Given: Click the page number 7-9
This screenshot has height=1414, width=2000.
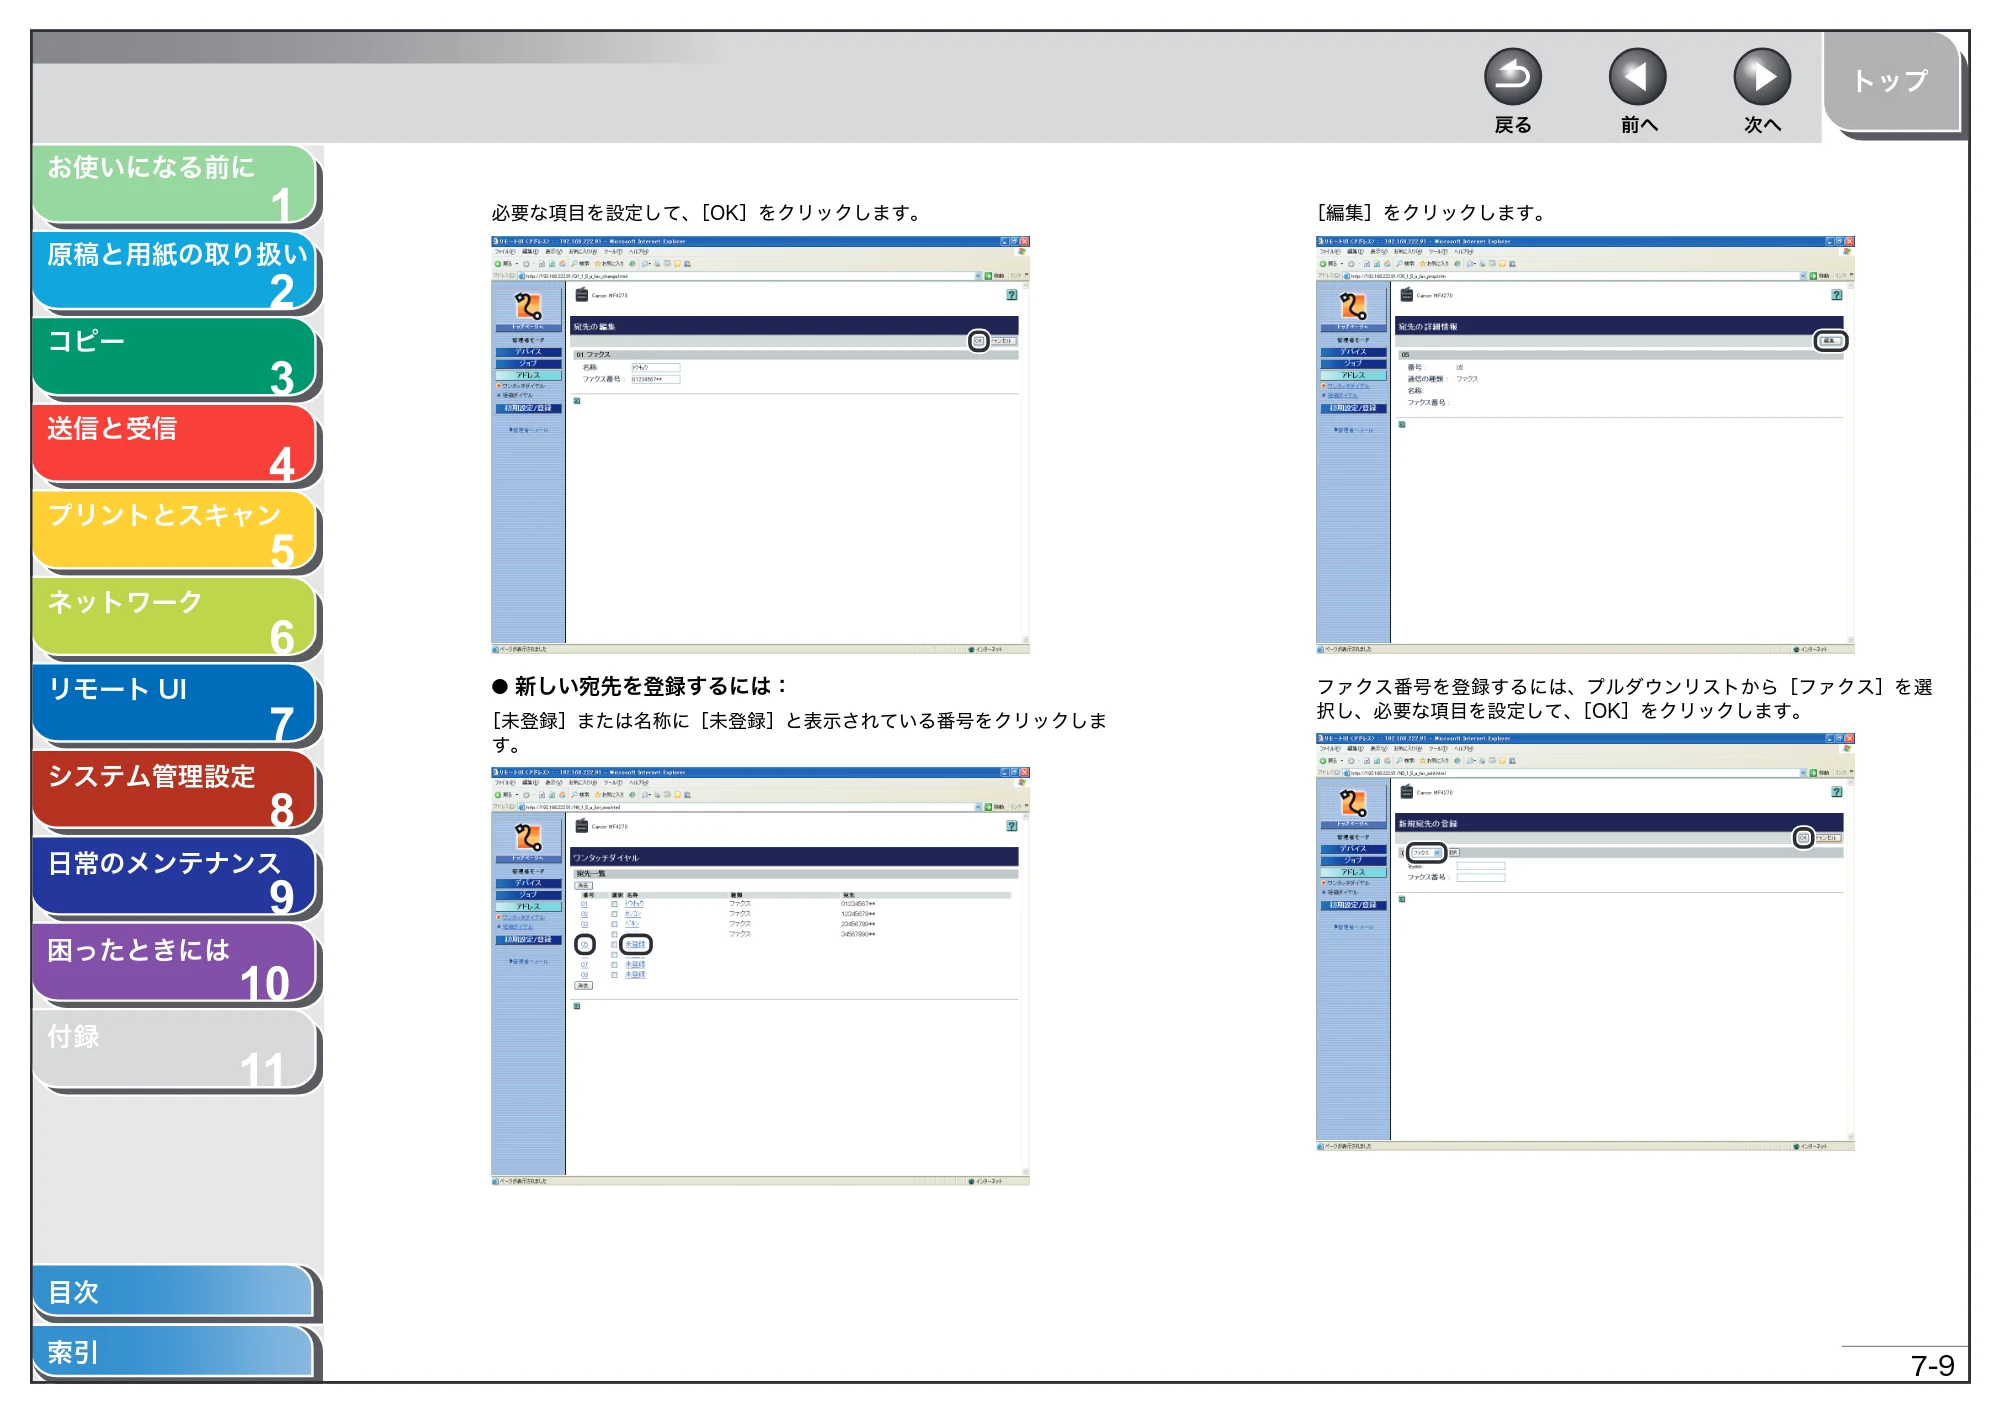Looking at the screenshot, I should [x=1932, y=1366].
